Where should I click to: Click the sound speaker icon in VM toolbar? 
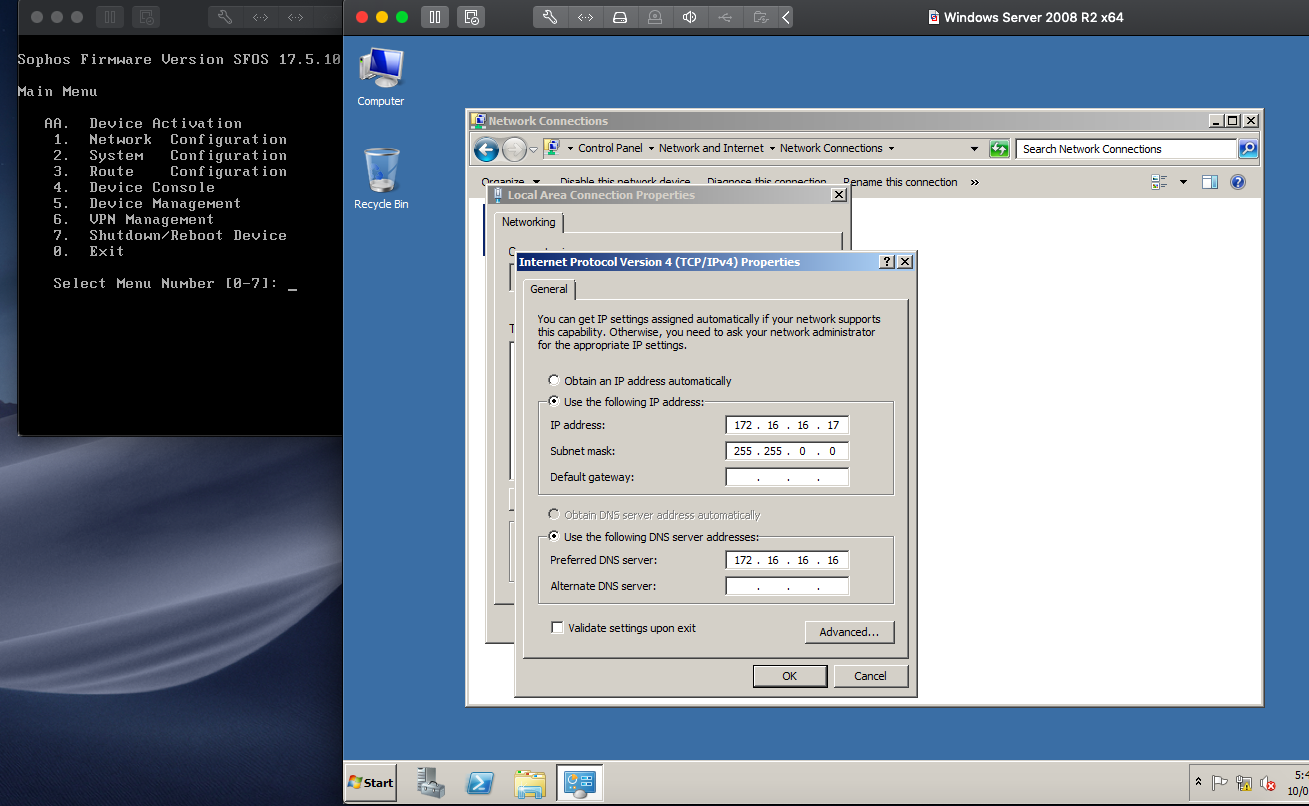tap(689, 17)
